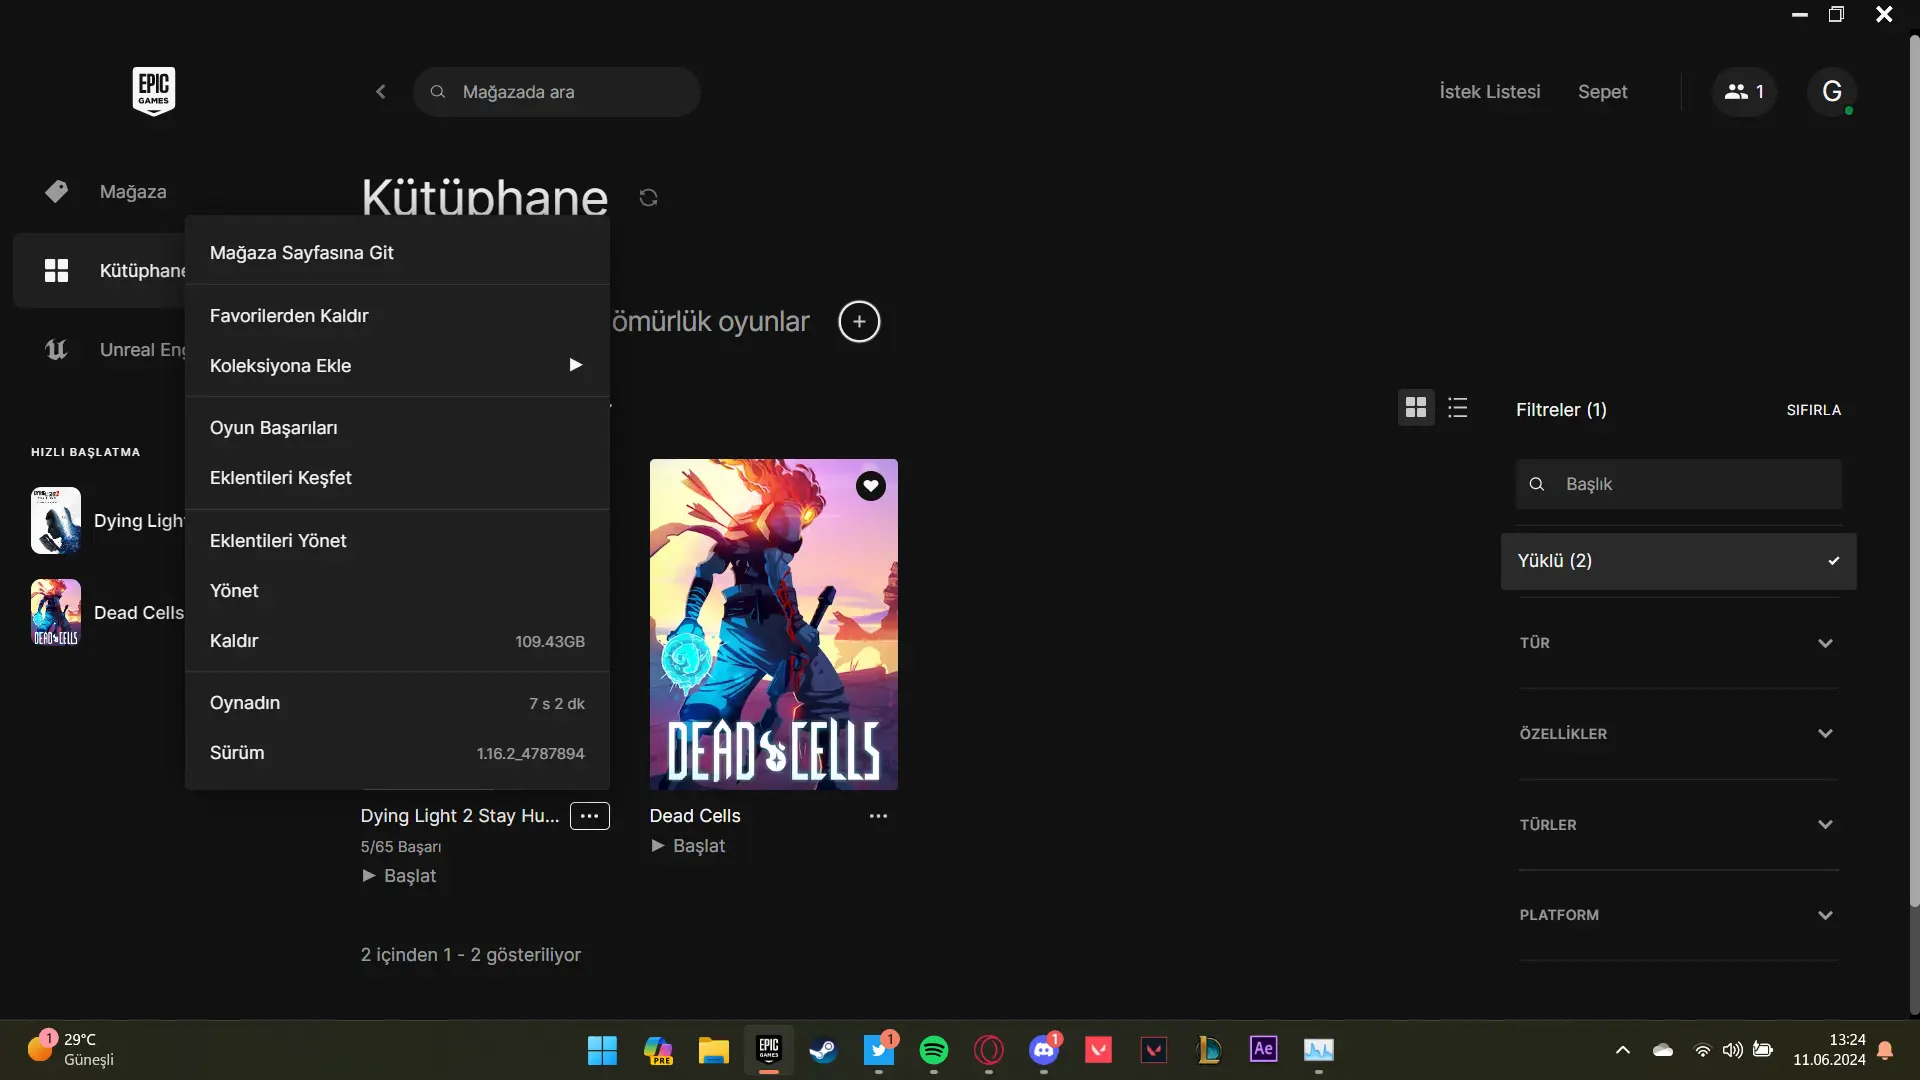Image resolution: width=1920 pixels, height=1080 pixels.
Task: Open Dead Cells three-dot options
Action: pyautogui.click(x=878, y=816)
